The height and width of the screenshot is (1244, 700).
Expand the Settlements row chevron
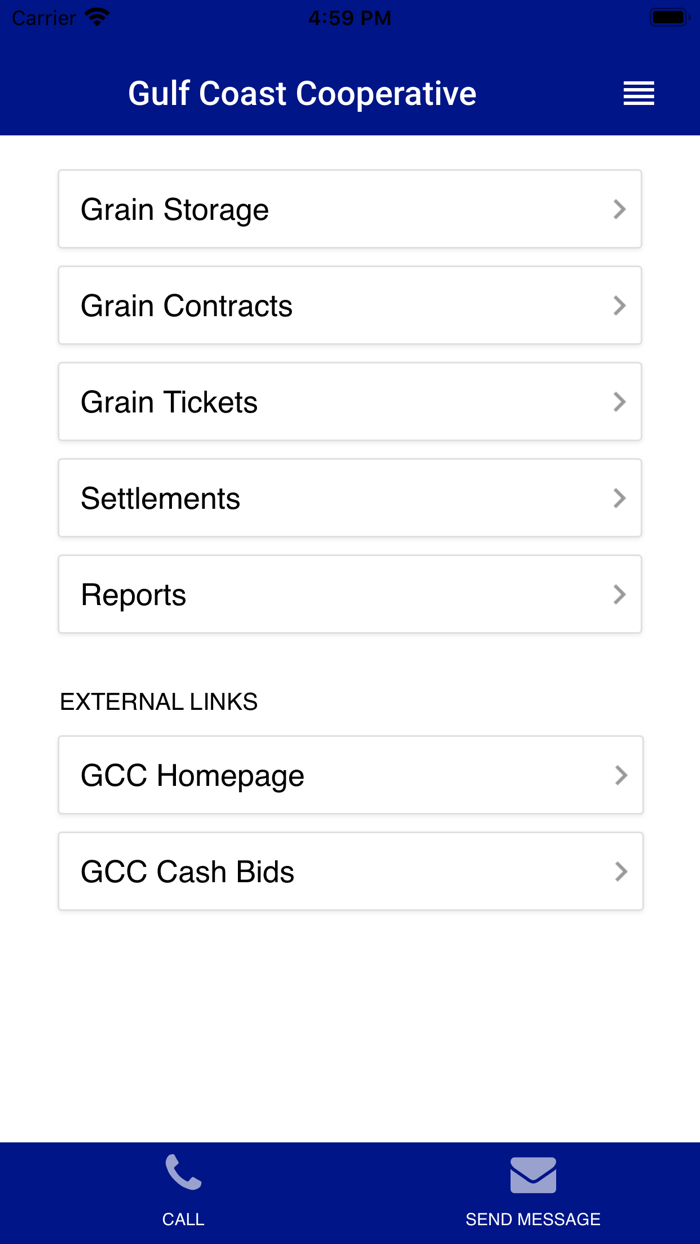point(620,498)
